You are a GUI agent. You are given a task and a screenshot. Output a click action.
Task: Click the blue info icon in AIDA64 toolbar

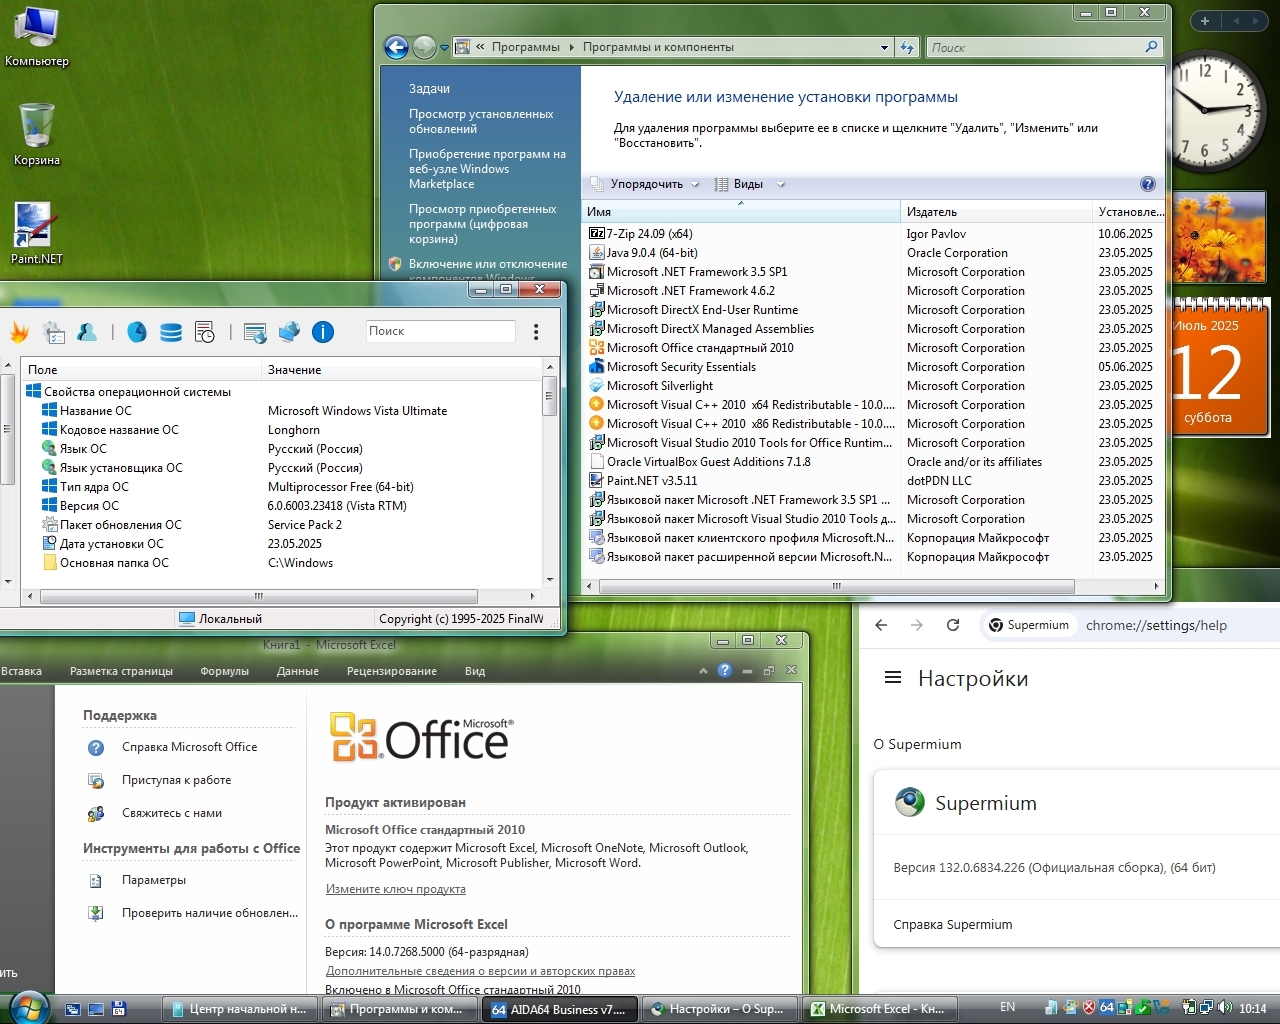click(322, 332)
